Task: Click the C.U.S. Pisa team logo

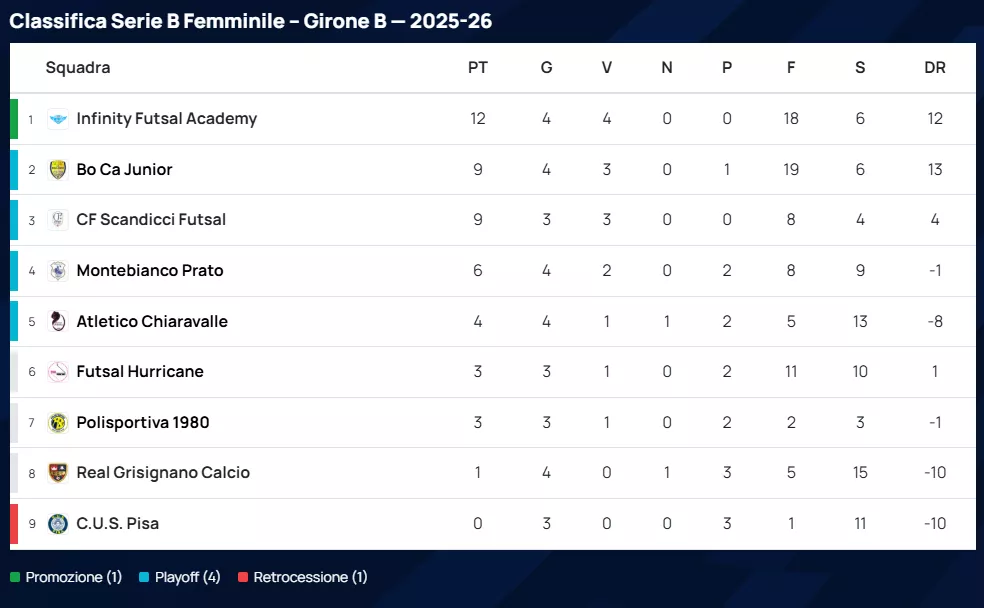Action: point(58,524)
